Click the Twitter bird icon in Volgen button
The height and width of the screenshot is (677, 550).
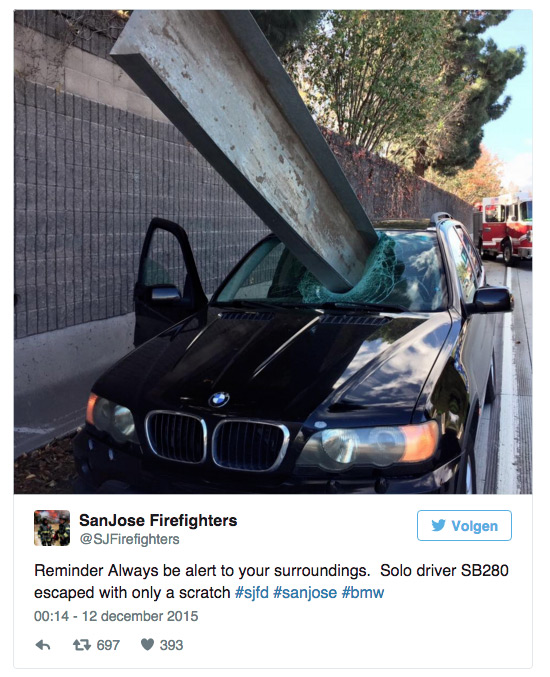coord(438,525)
